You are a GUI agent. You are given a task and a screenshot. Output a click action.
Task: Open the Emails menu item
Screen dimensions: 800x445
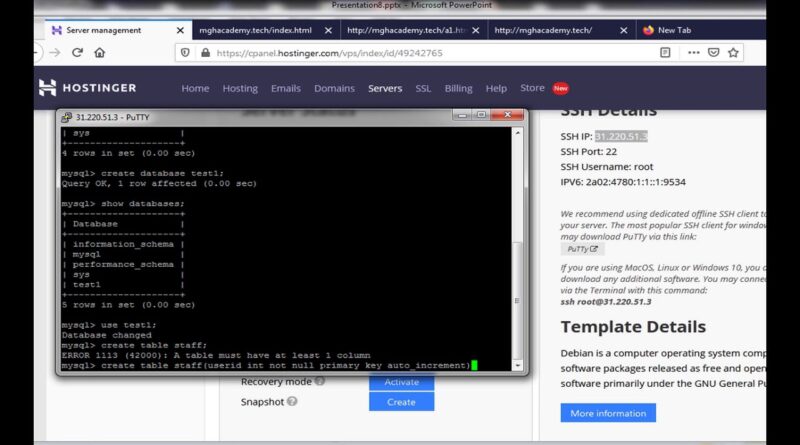286,88
